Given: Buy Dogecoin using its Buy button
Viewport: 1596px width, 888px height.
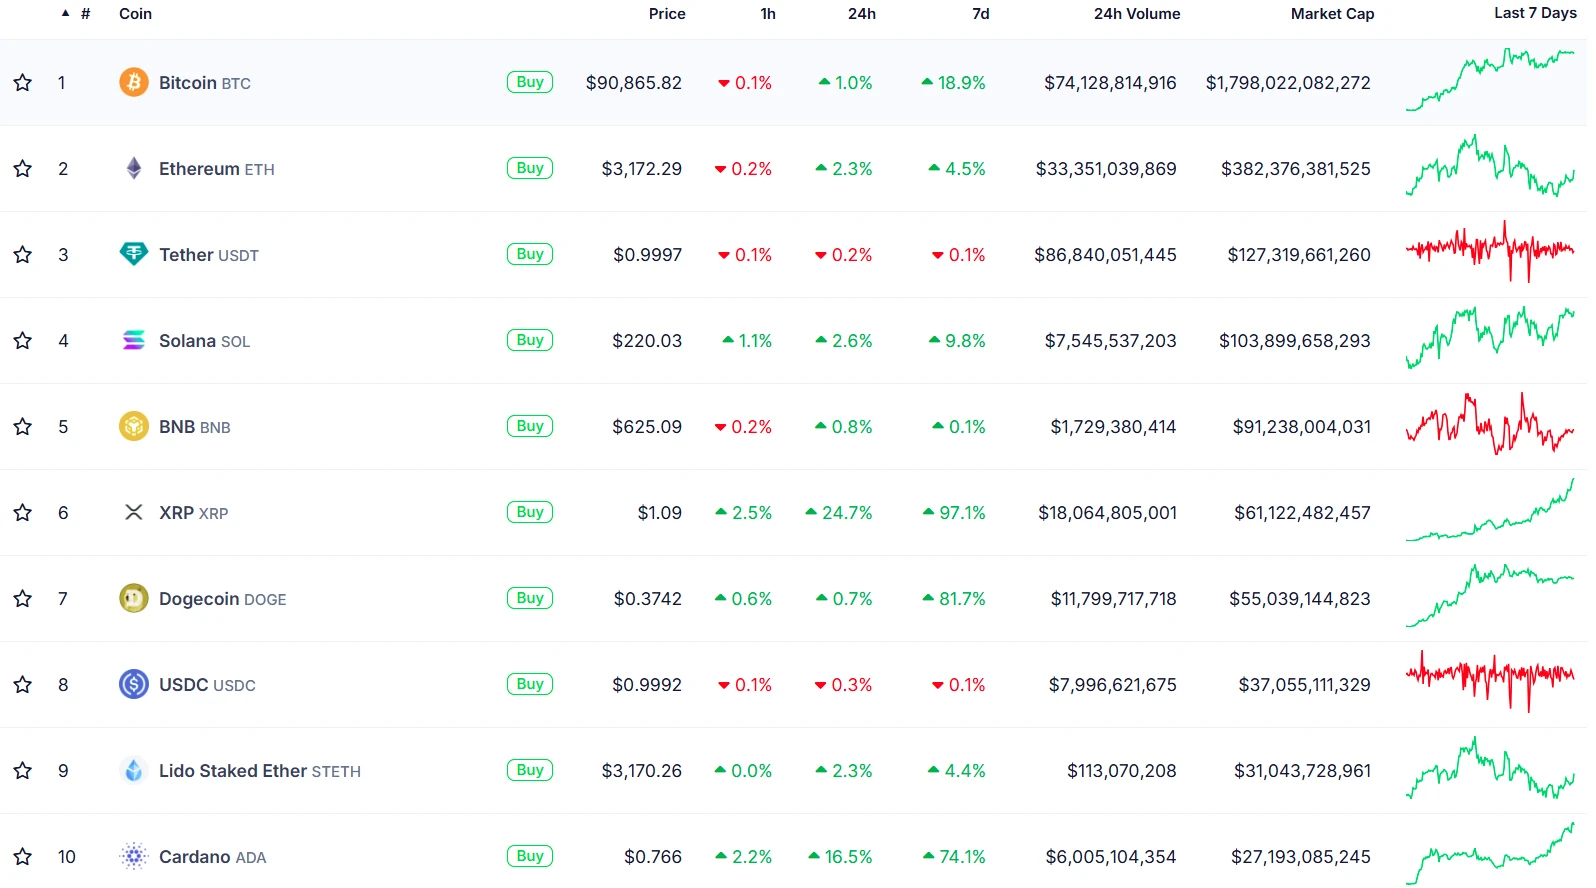Looking at the screenshot, I should (530, 598).
